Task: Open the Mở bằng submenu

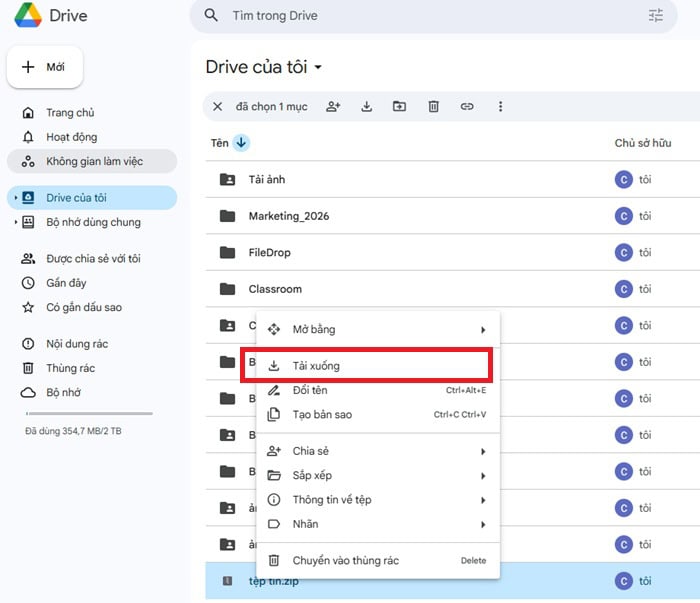Action: tap(378, 329)
